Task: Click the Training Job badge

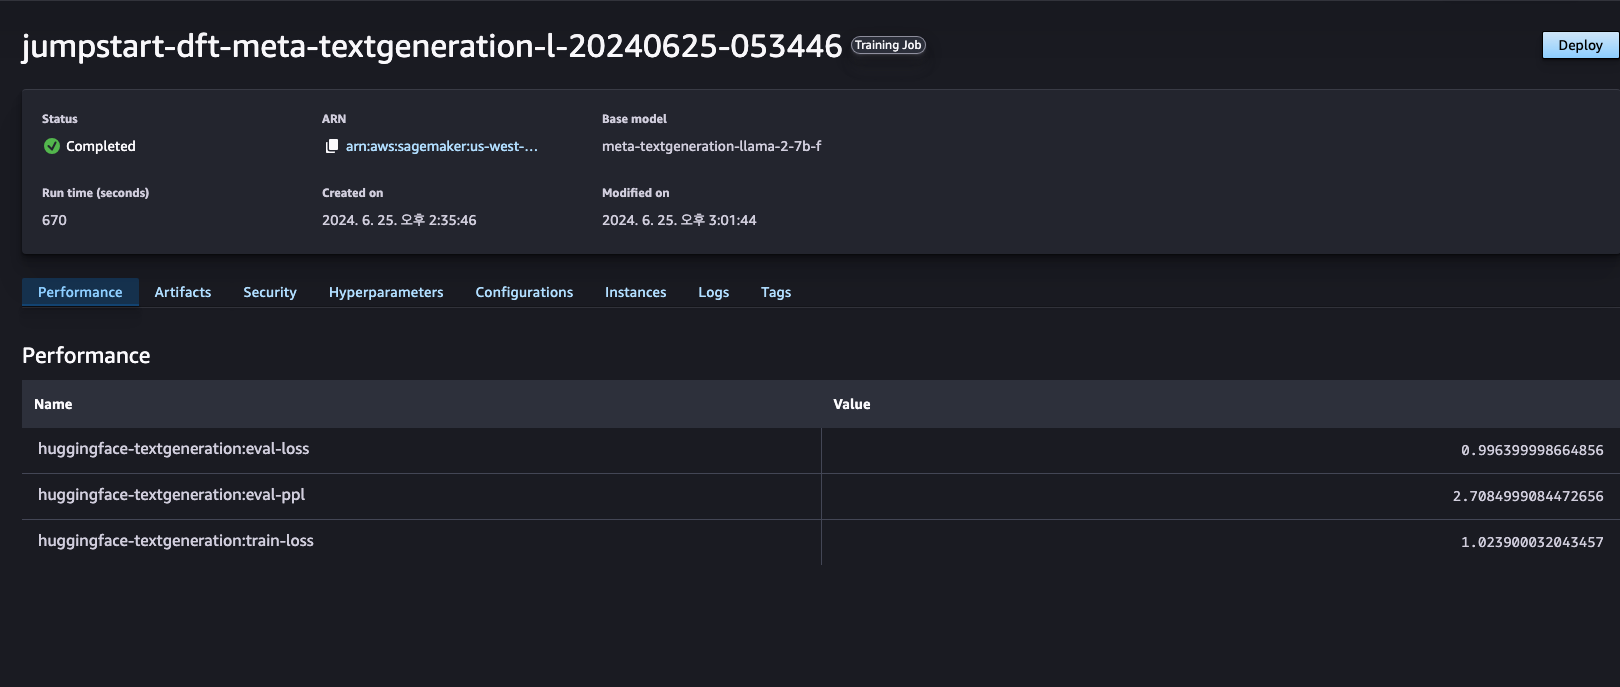Action: click(x=888, y=45)
